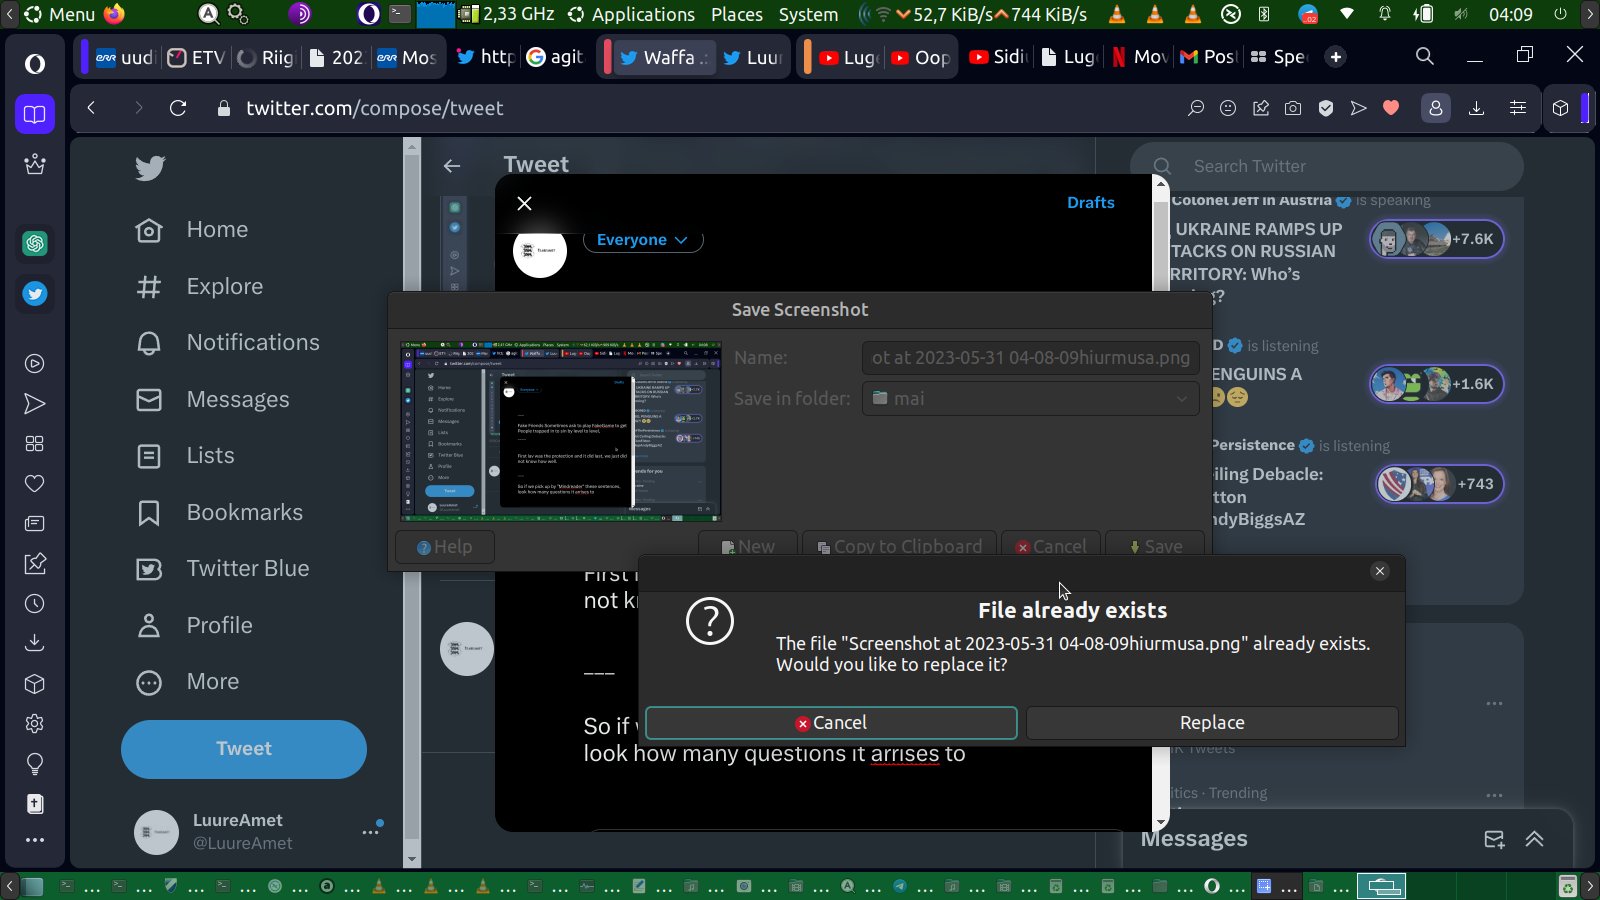This screenshot has width=1600, height=900.
Task: Click the Twitter bird logo
Action: click(150, 168)
